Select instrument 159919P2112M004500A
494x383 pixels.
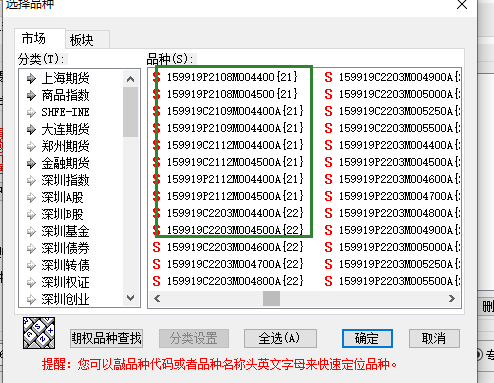[235, 196]
